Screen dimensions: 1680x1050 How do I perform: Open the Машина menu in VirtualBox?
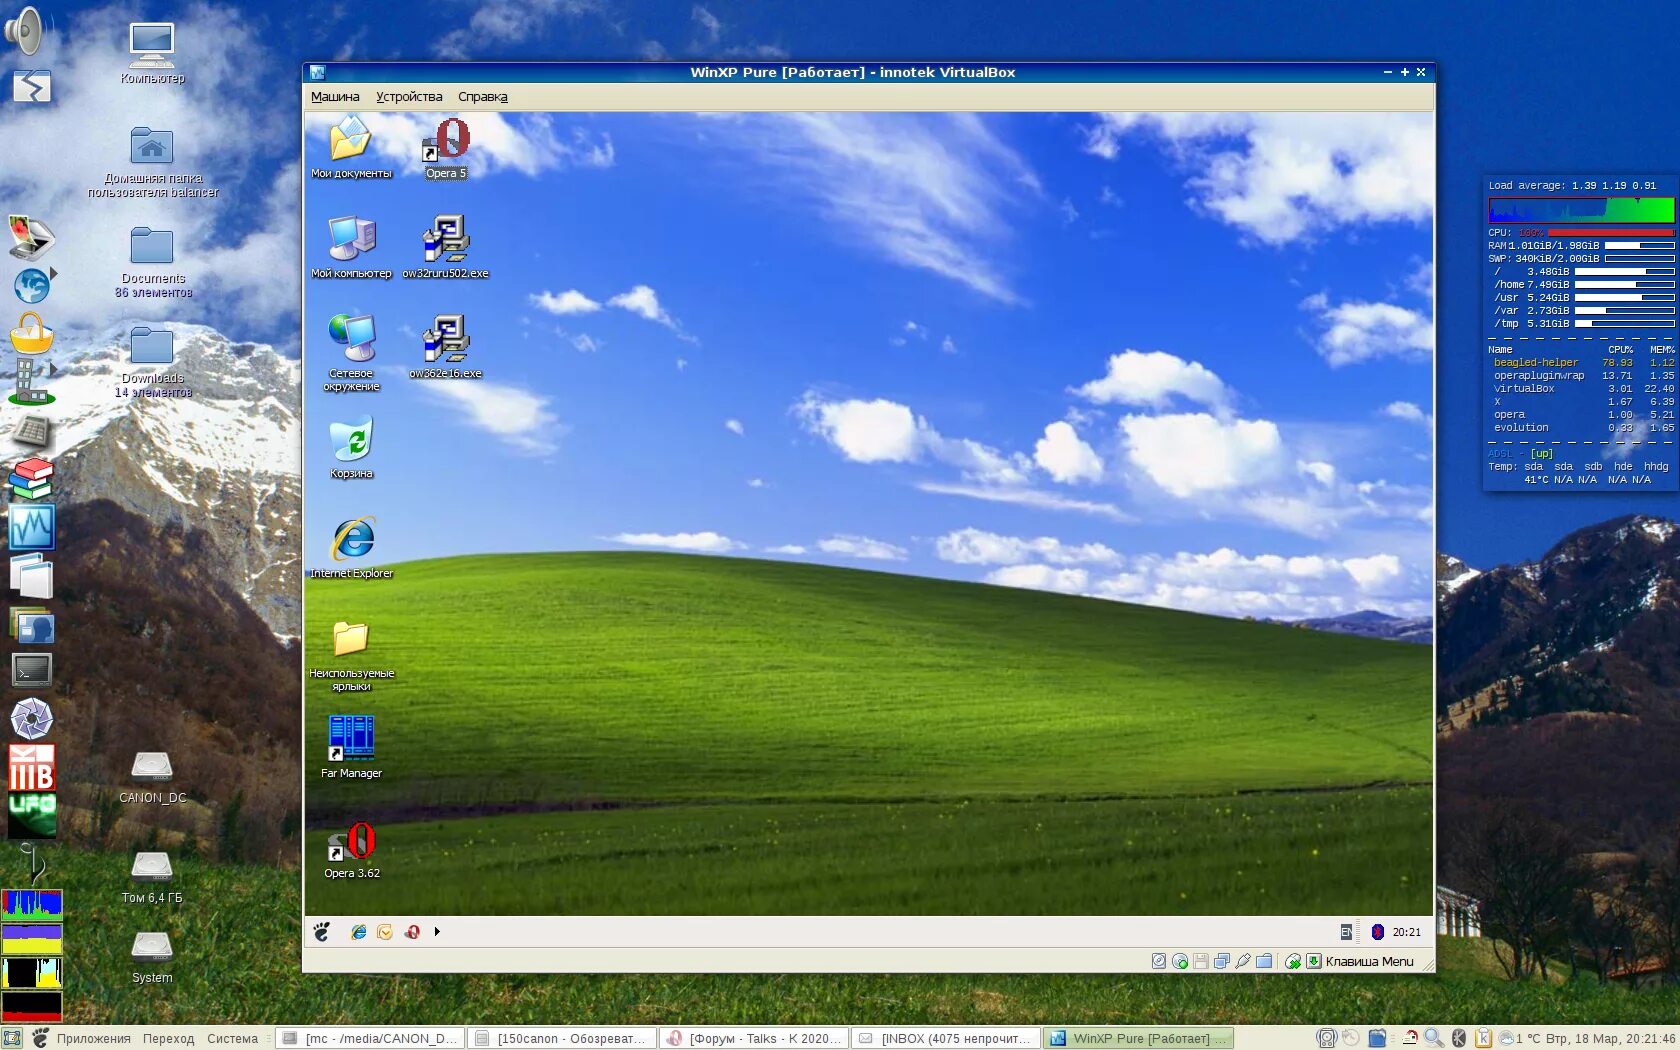click(335, 97)
